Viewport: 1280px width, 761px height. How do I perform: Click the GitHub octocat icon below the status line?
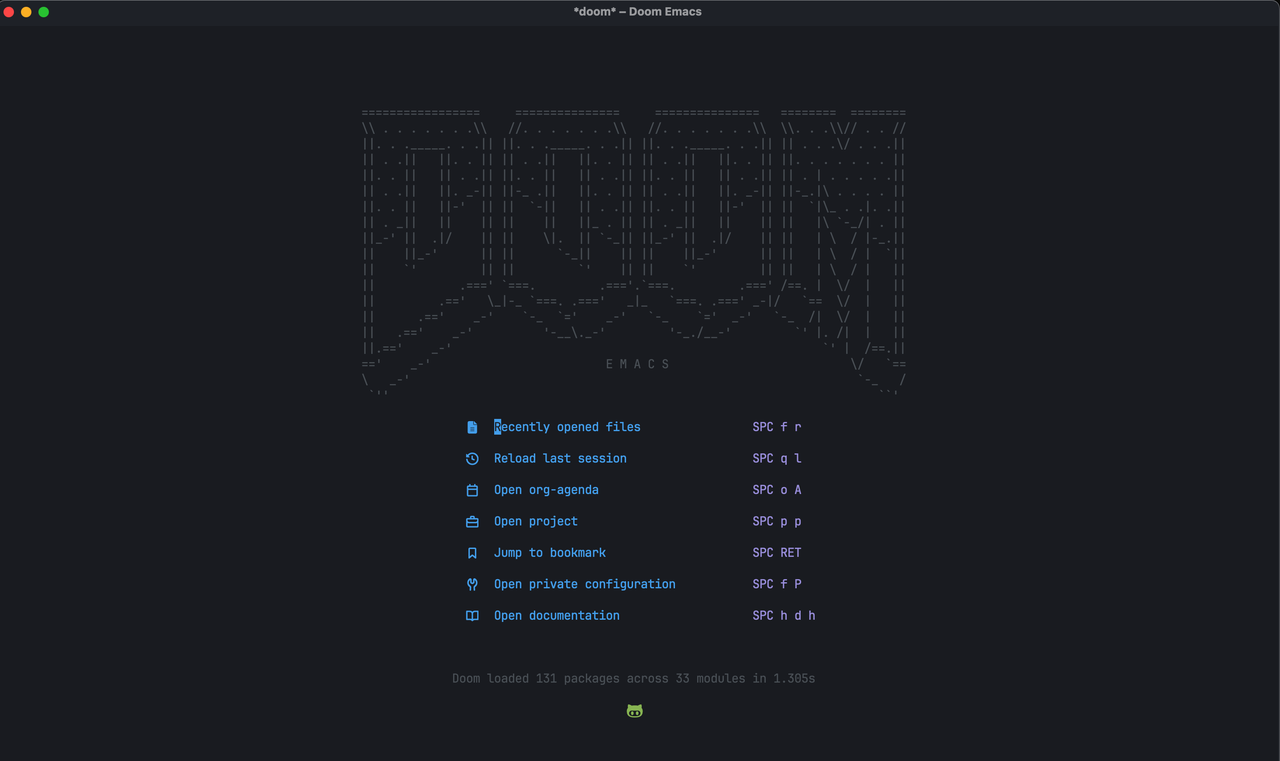click(x=634, y=710)
